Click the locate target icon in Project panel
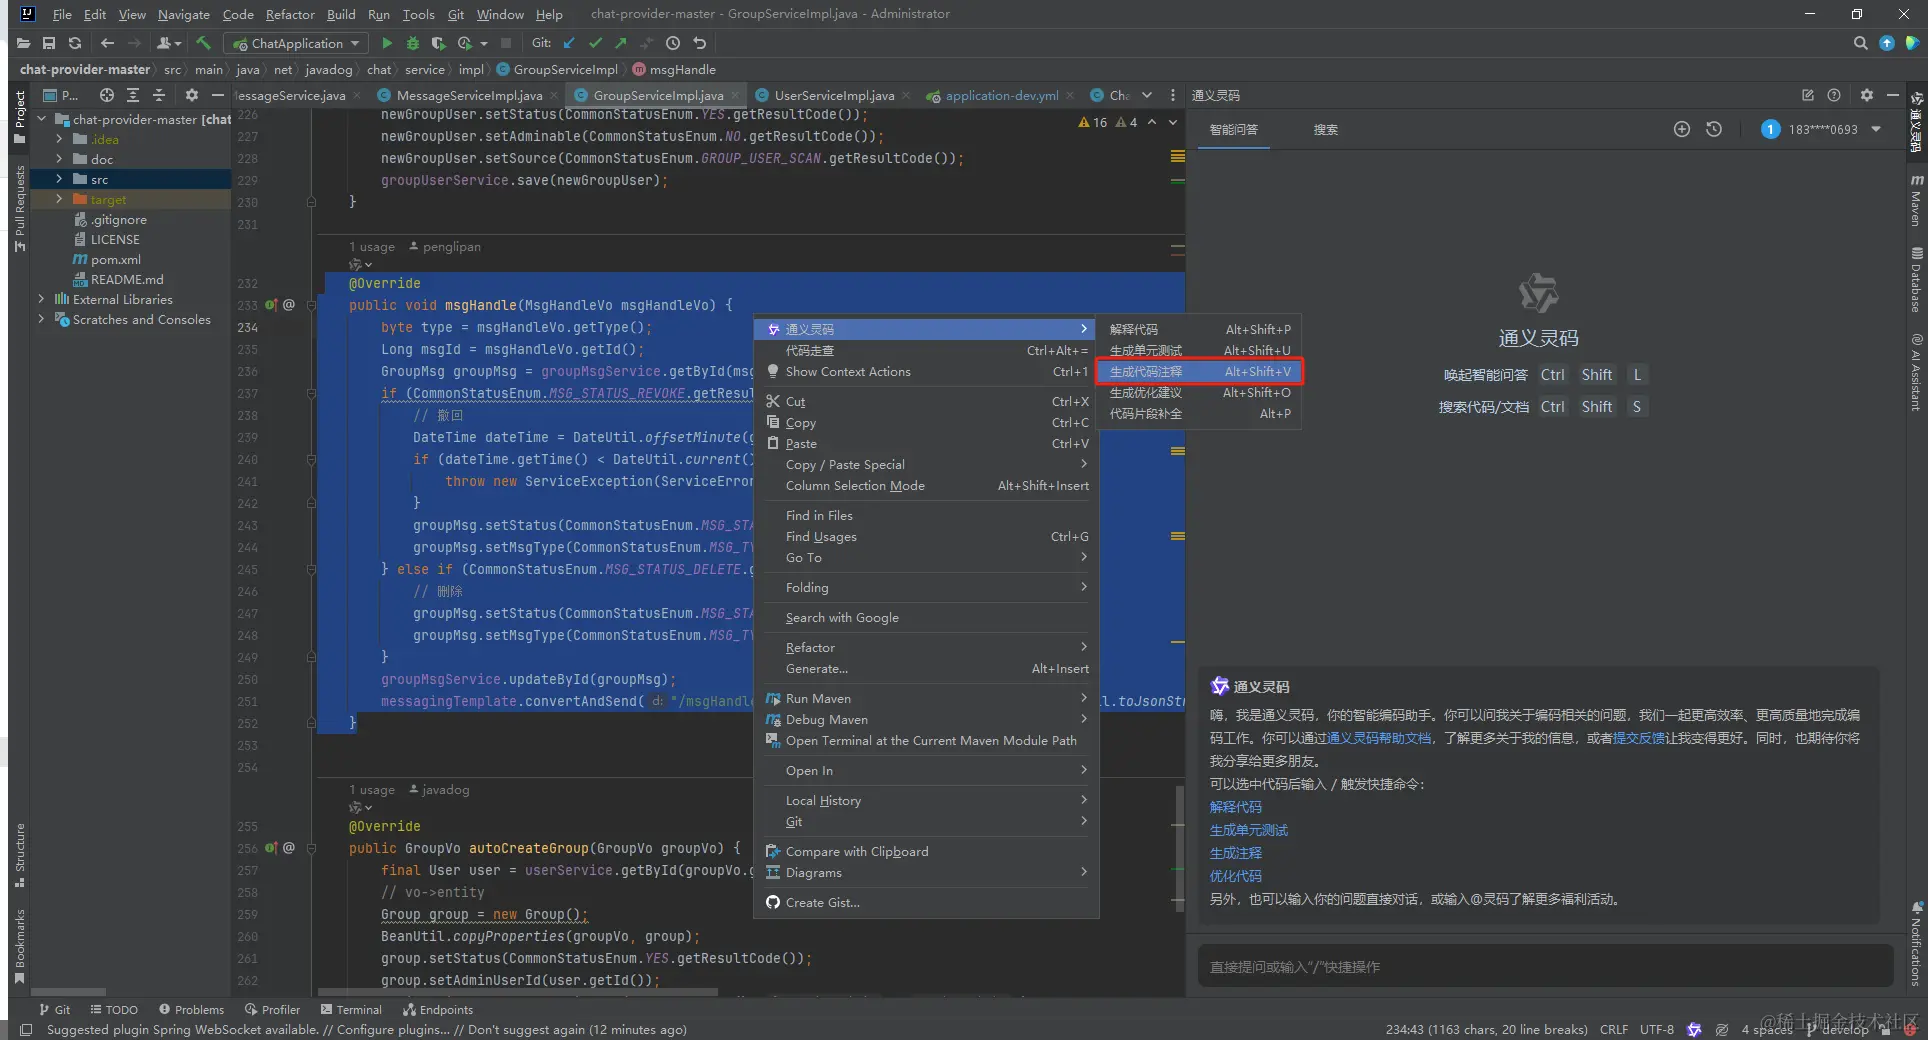This screenshot has width=1928, height=1040. pos(107,95)
